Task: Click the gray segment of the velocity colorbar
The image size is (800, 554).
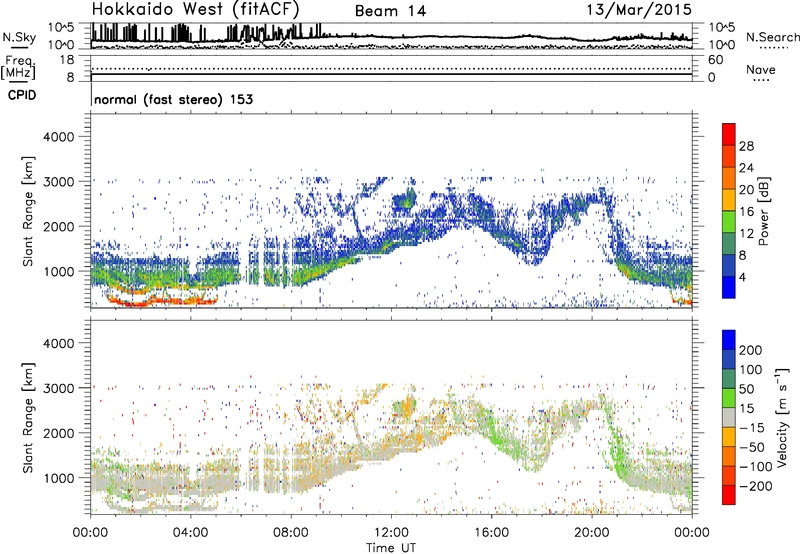Action: (x=729, y=417)
